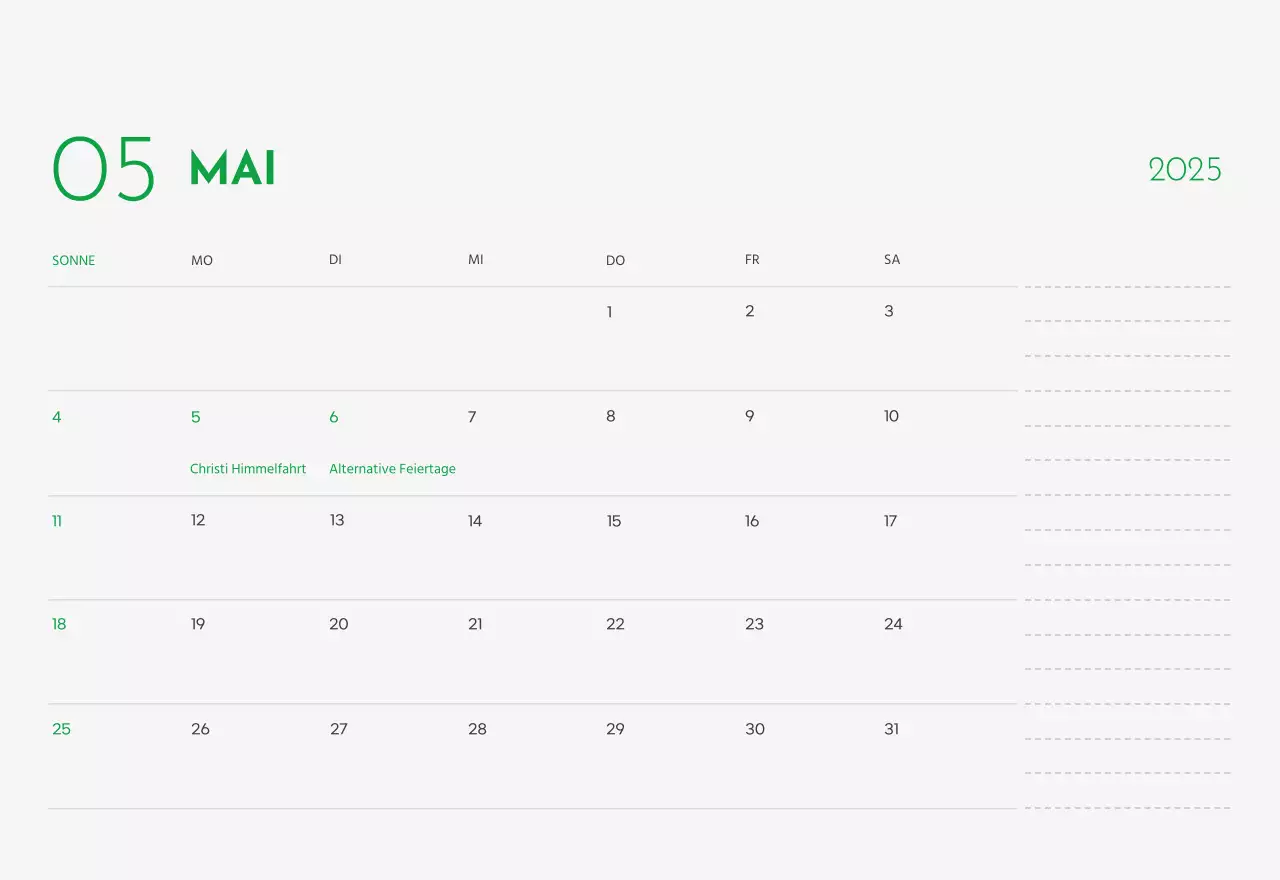This screenshot has width=1280, height=880.
Task: Click date 31 in the calendar
Action: 891,729
